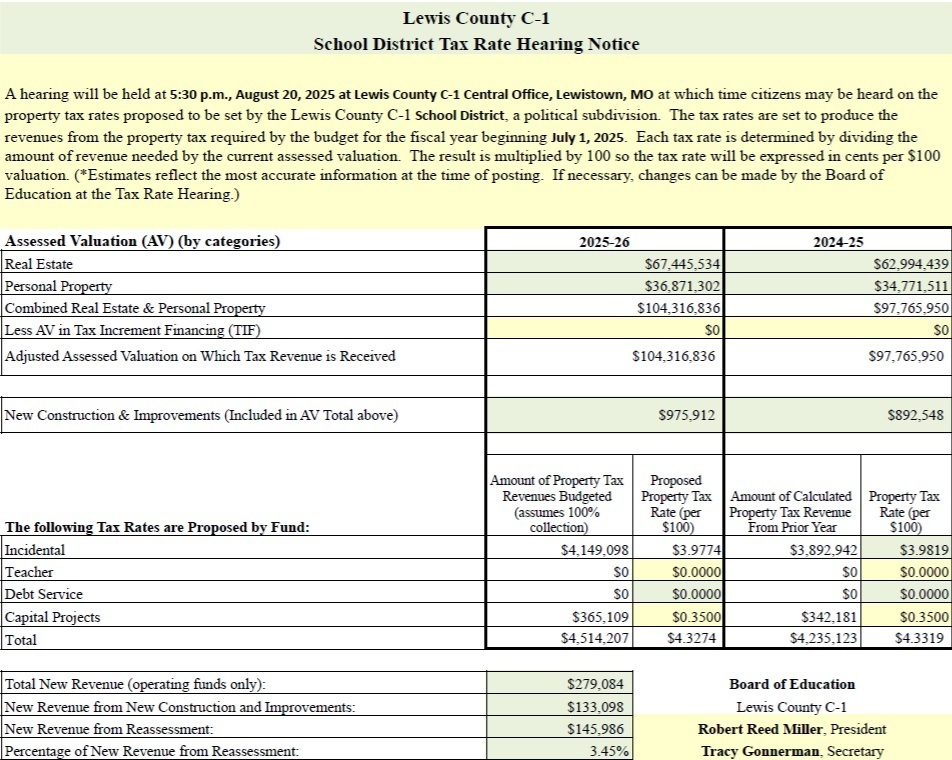This screenshot has width=952, height=760.
Task: Select reassessment revenue value $145,986
Action: 596,729
